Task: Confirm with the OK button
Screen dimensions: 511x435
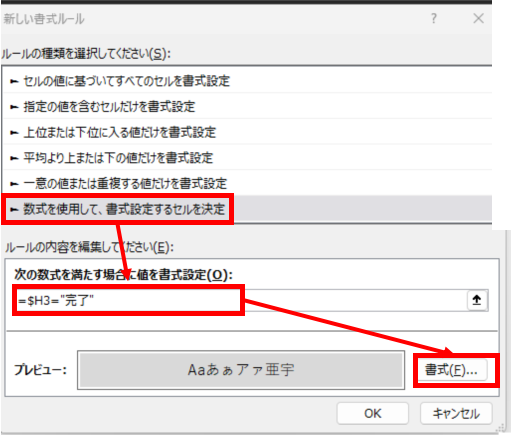Action: click(373, 413)
